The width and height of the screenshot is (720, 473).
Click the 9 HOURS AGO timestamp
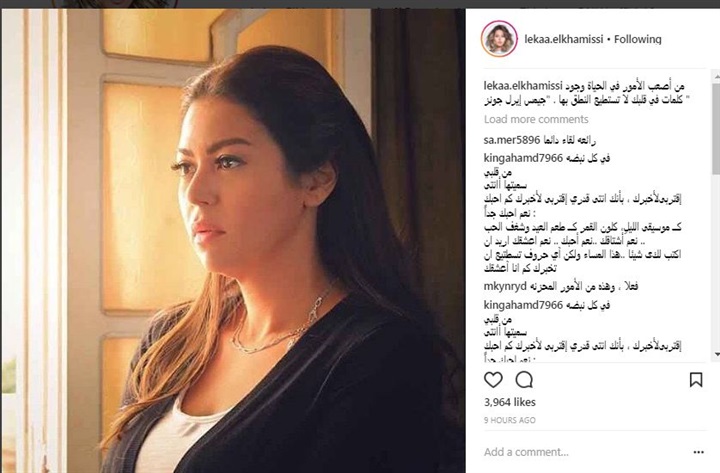pyautogui.click(x=510, y=420)
